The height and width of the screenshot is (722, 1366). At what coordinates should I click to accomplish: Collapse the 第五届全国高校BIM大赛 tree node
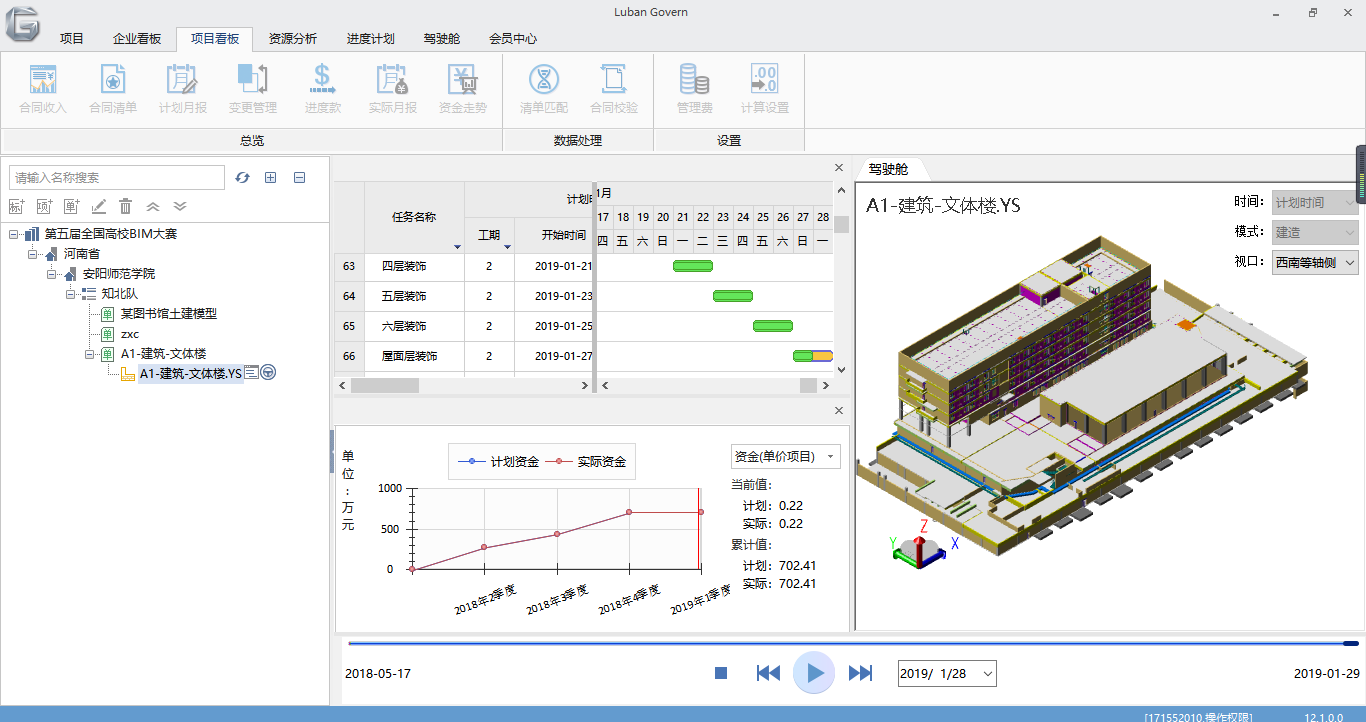click(x=13, y=234)
